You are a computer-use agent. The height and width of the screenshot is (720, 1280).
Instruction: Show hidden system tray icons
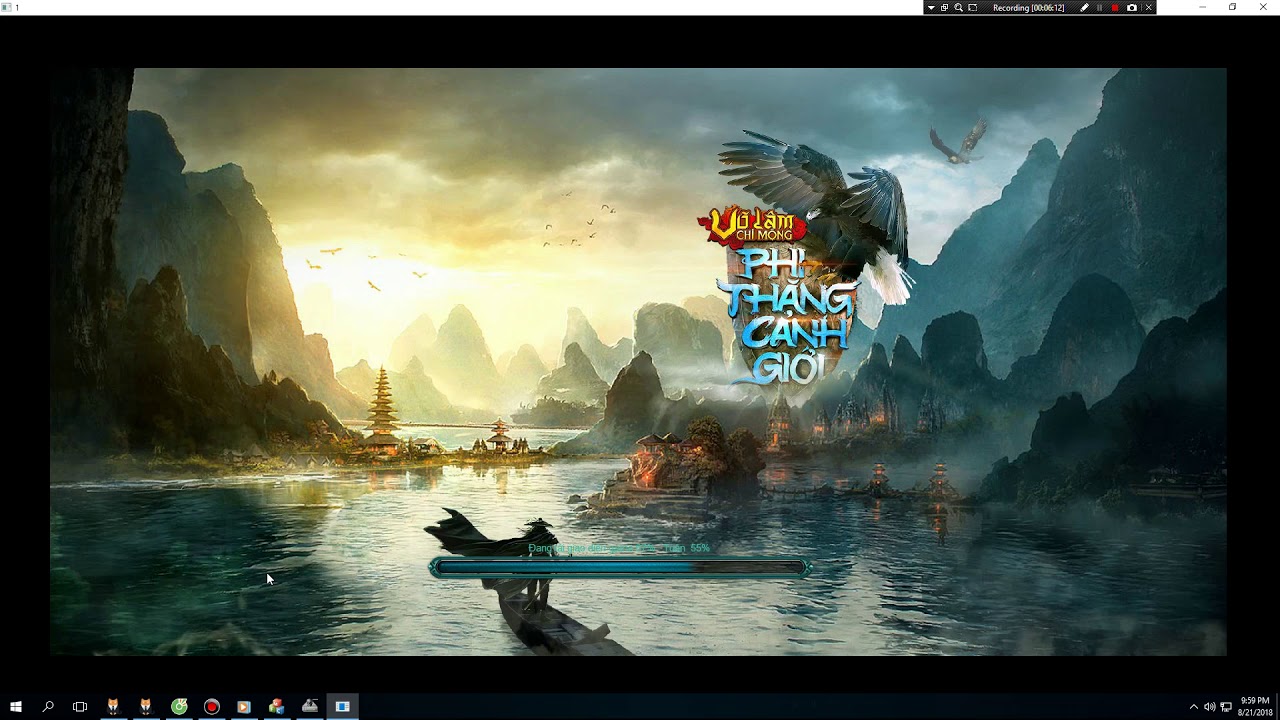pos(1193,707)
